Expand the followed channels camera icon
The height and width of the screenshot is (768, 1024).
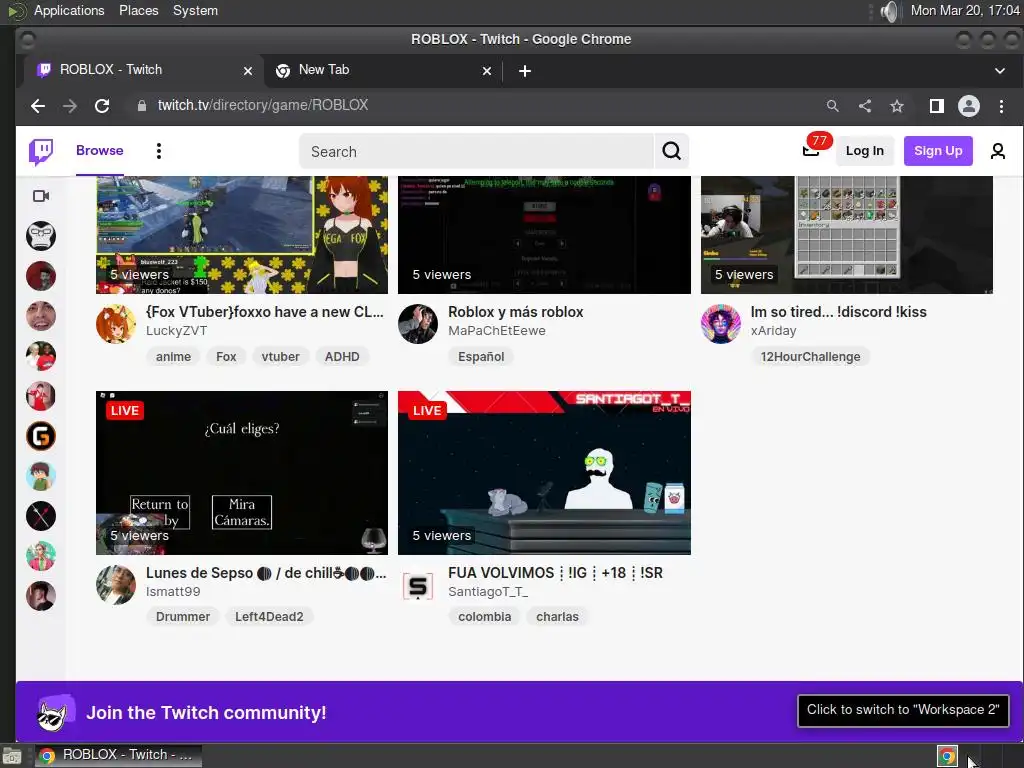point(40,196)
